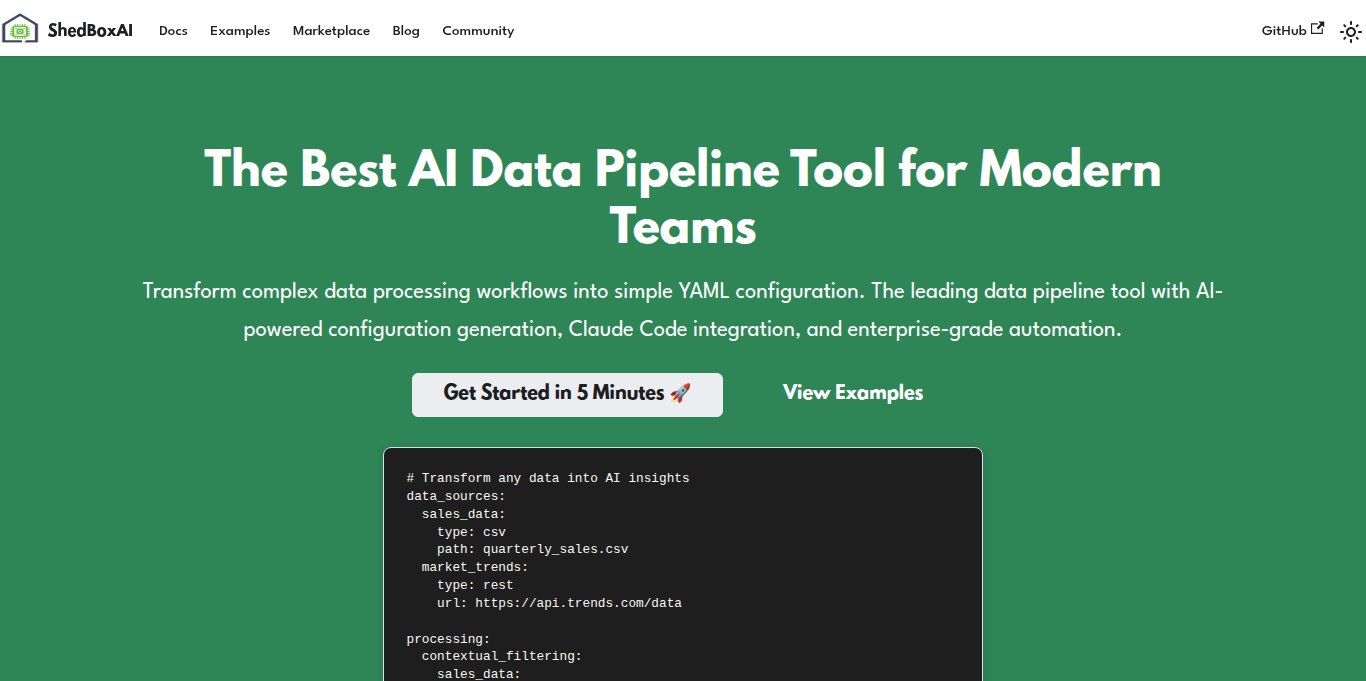Go to the Examples nav link

point(240,31)
